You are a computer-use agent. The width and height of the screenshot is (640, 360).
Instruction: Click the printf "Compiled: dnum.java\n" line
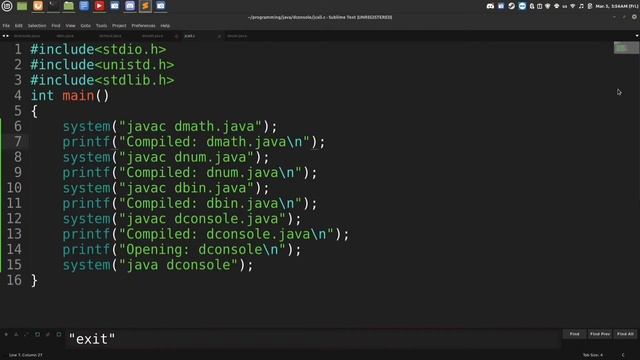click(190, 173)
